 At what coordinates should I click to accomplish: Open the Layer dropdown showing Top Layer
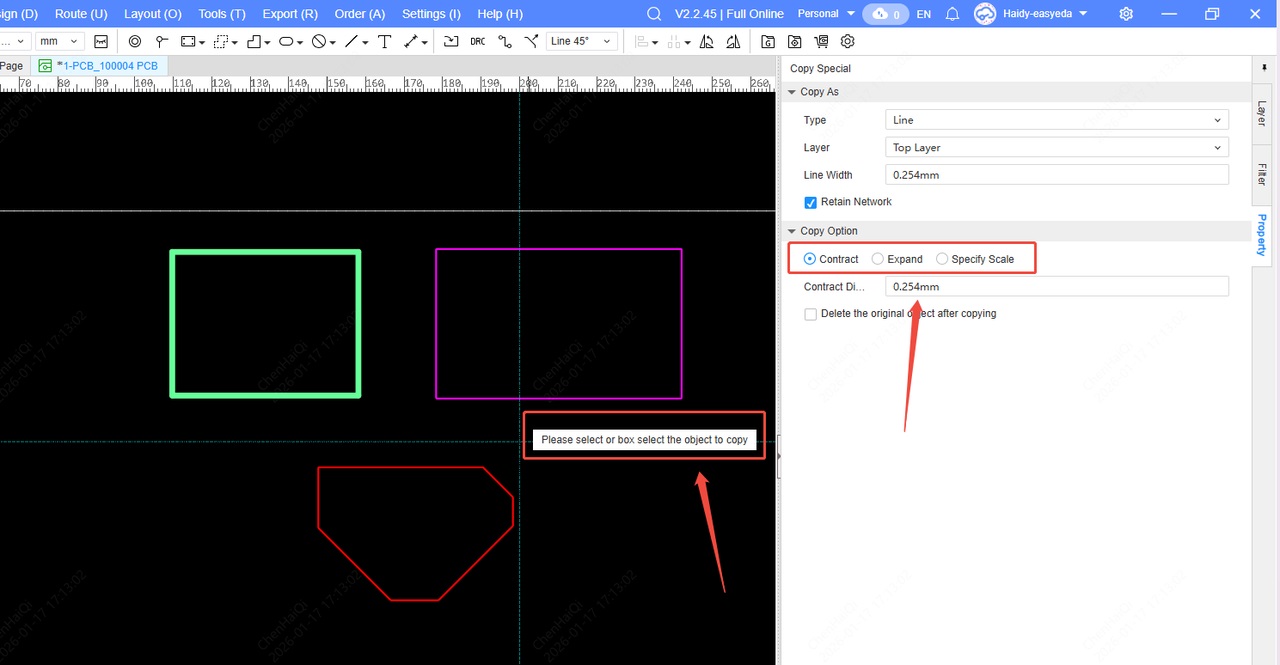(x=1056, y=148)
